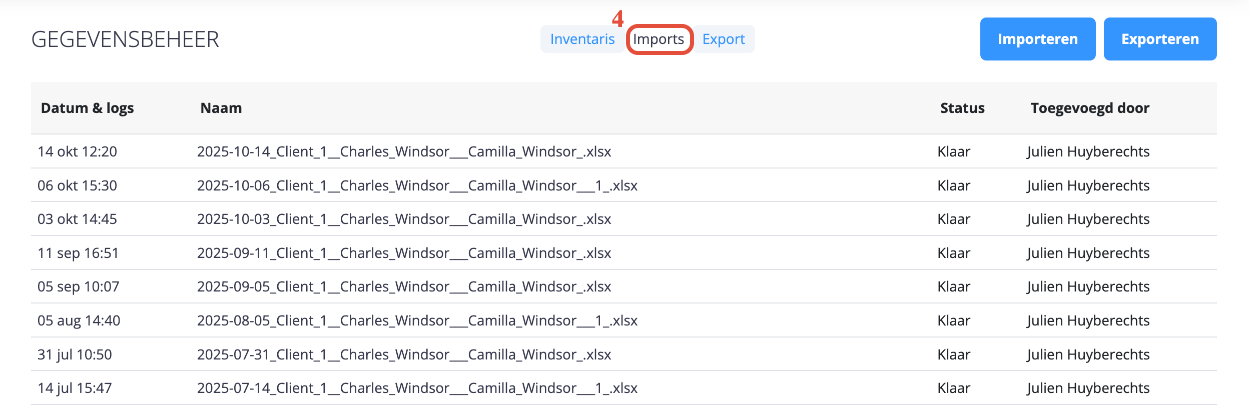
Task: Open the 06 okt 15:30 import log
Action: [78, 185]
